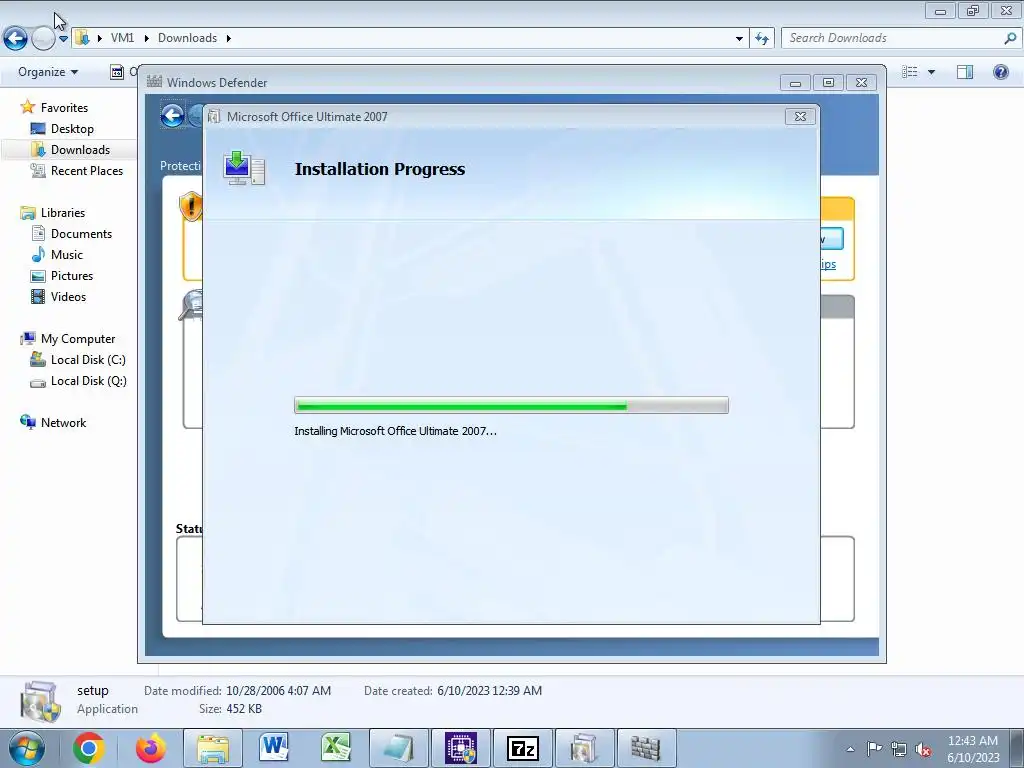The image size is (1024, 768).
Task: Open Microsoft Word from the taskbar
Action: (274, 748)
